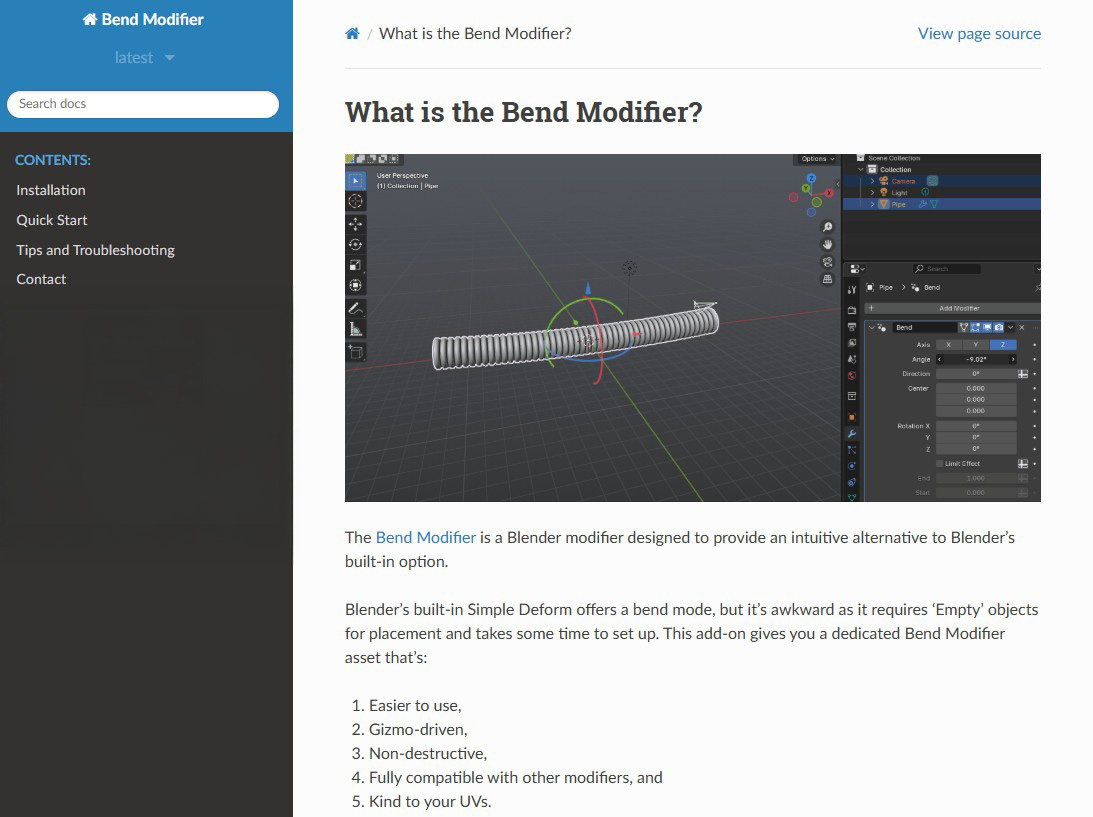Click the blue Z axis on the navigation gizmo

(x=811, y=178)
